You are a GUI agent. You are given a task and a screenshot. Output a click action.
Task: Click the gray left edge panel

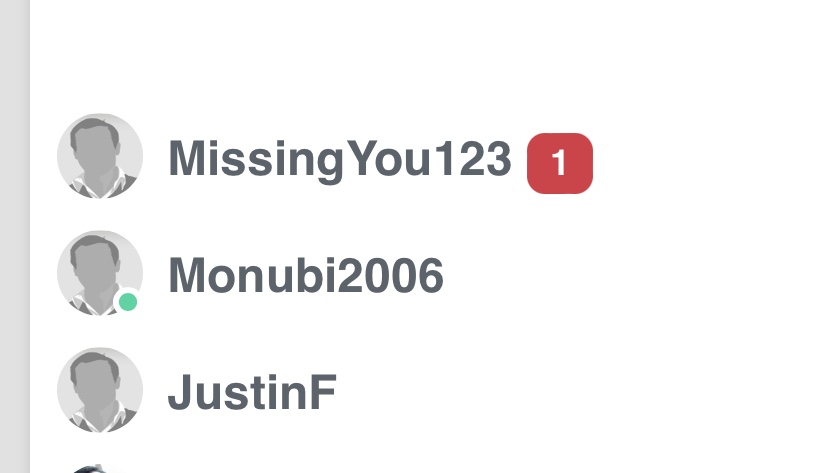[x=15, y=236]
